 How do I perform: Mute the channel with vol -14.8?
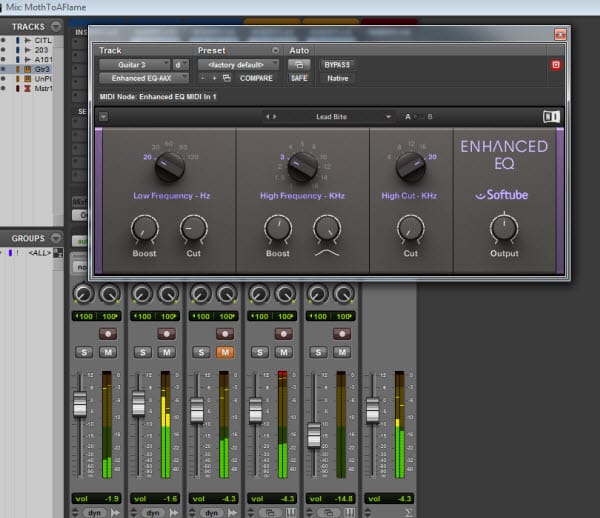coord(342,352)
